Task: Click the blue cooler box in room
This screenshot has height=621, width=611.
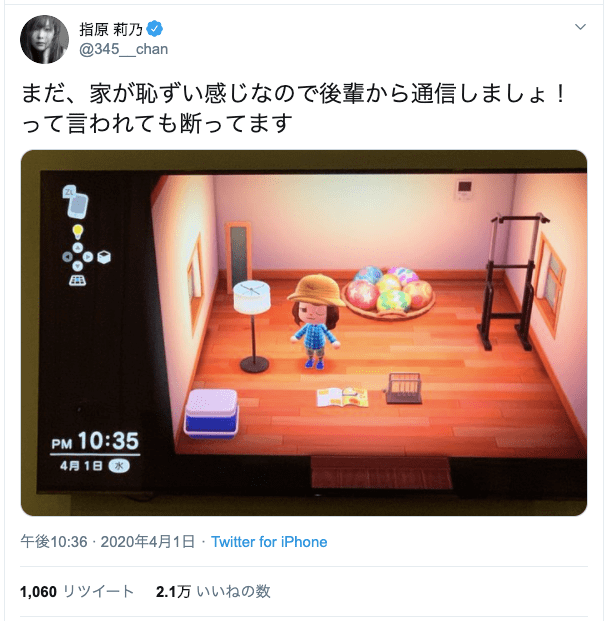Action: pyautogui.click(x=211, y=414)
